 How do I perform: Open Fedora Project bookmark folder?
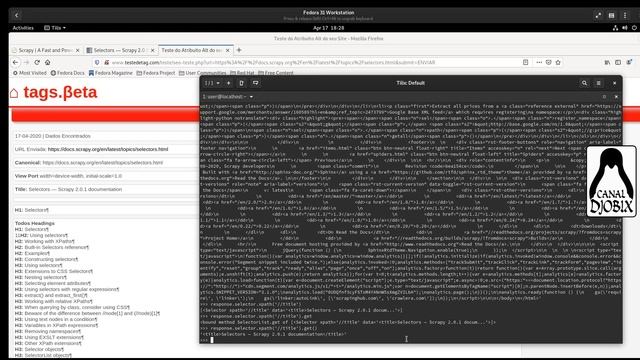pos(156,73)
